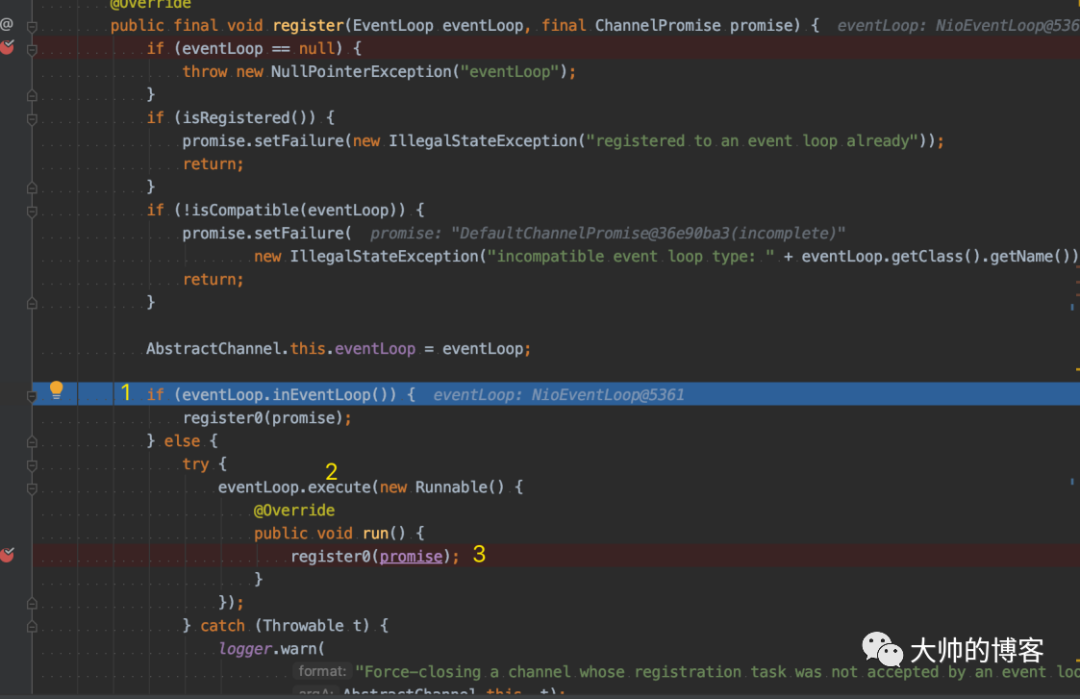Click ChannelPromise promise parameter in signature
The image size is (1080, 699).
click(x=693, y=25)
